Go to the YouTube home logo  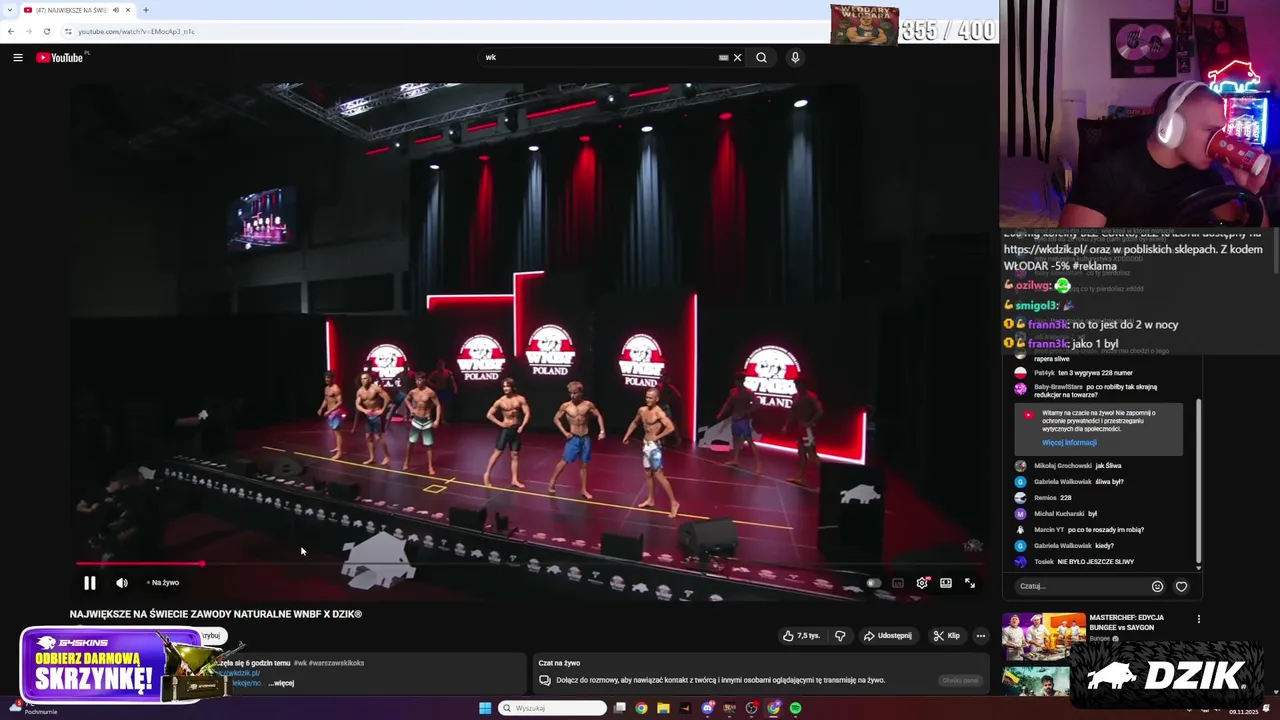(62, 58)
